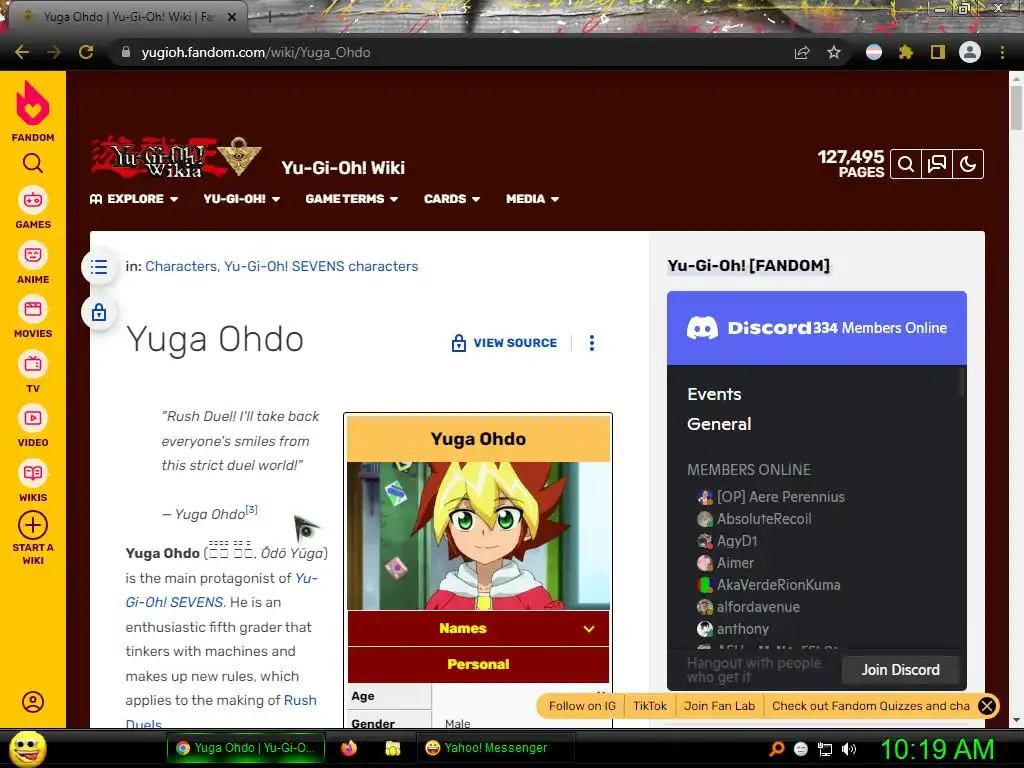Click the page protection lock icon
1024x768 pixels.
tap(99, 312)
